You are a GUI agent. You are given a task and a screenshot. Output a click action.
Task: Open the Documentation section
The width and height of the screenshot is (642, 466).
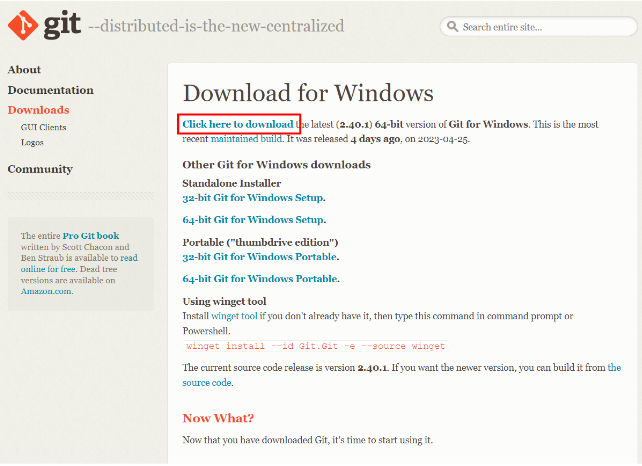[50, 90]
